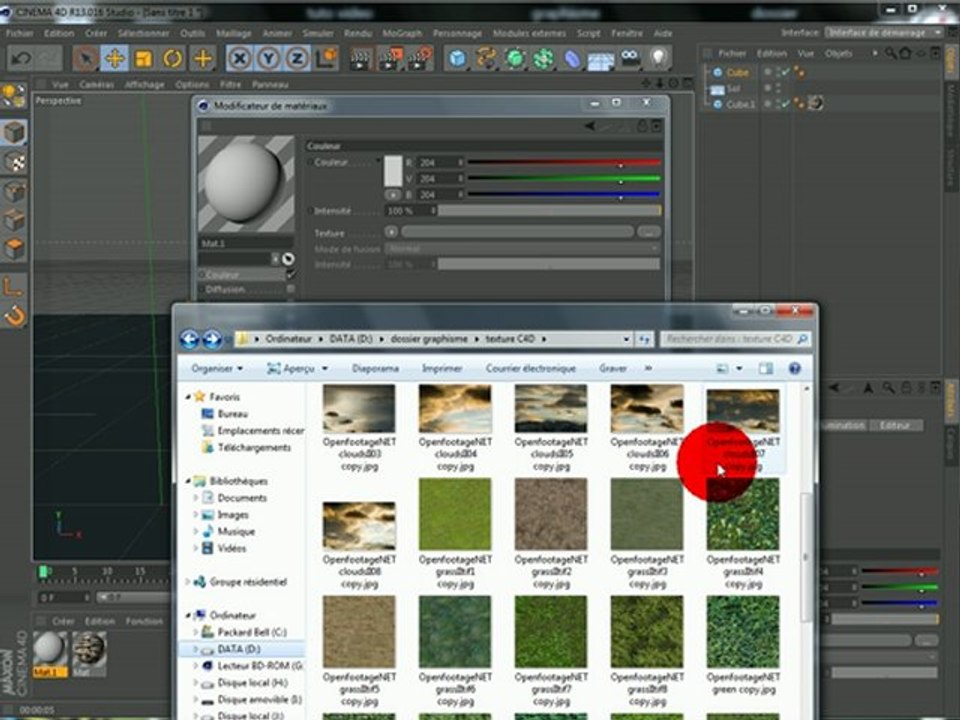
Task: Toggle the X axis lock
Action: (x=239, y=59)
